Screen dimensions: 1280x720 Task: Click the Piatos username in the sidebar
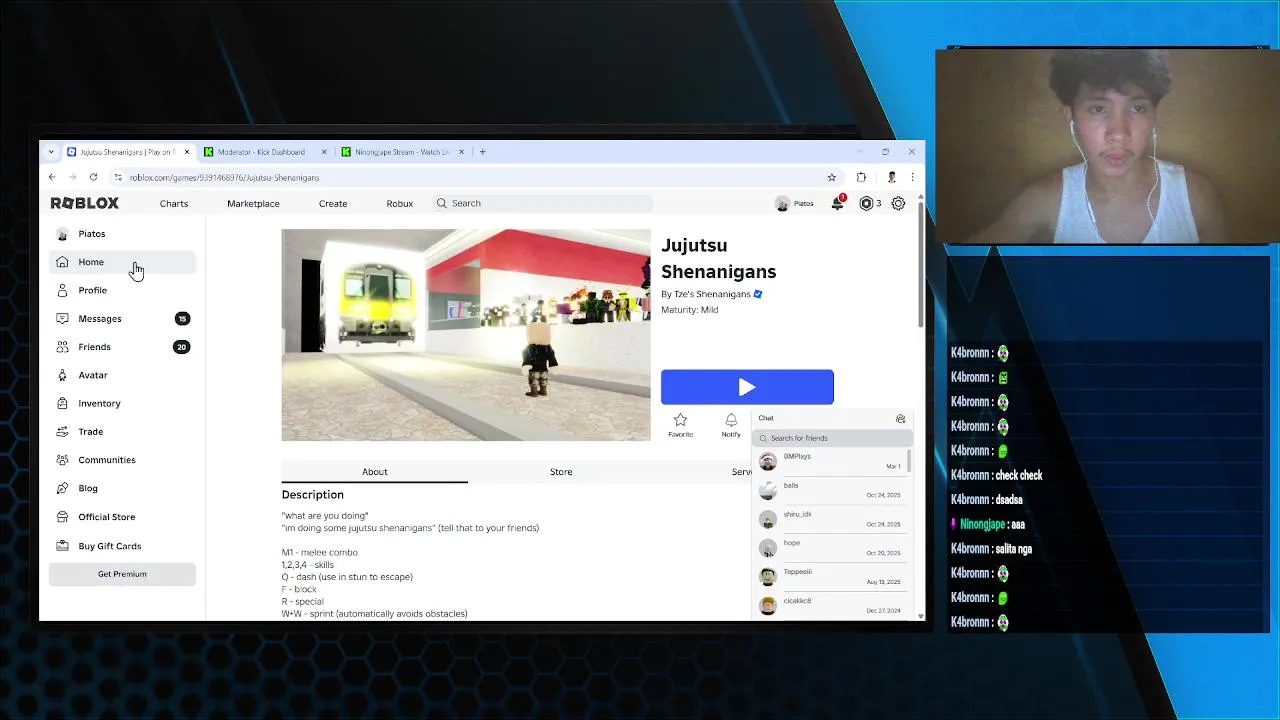(92, 234)
